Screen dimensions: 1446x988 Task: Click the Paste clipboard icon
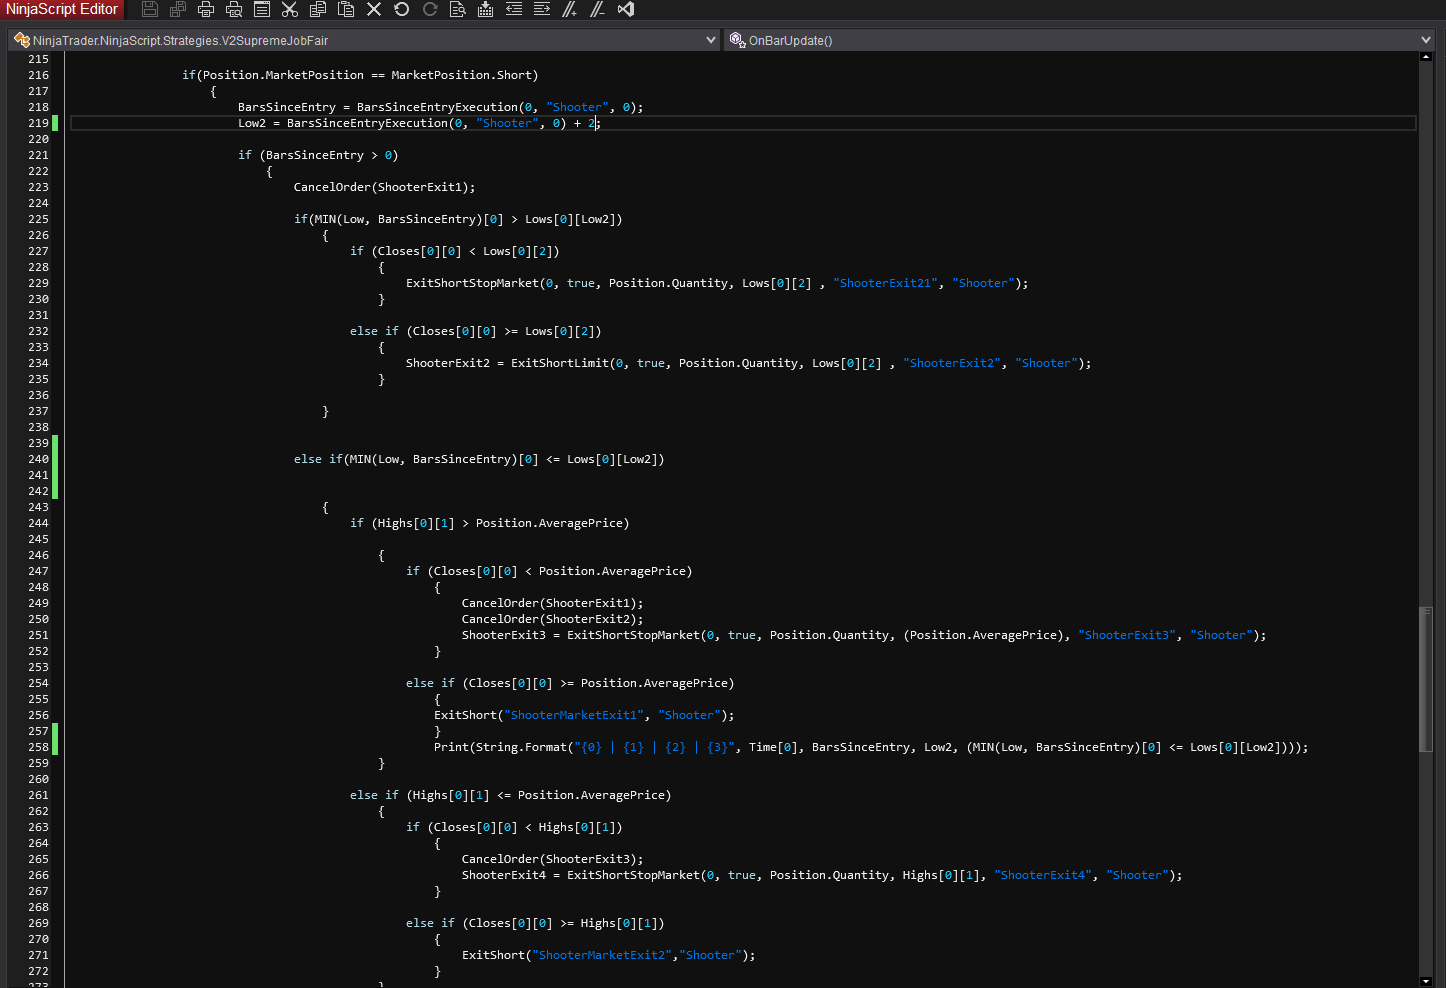coord(346,9)
